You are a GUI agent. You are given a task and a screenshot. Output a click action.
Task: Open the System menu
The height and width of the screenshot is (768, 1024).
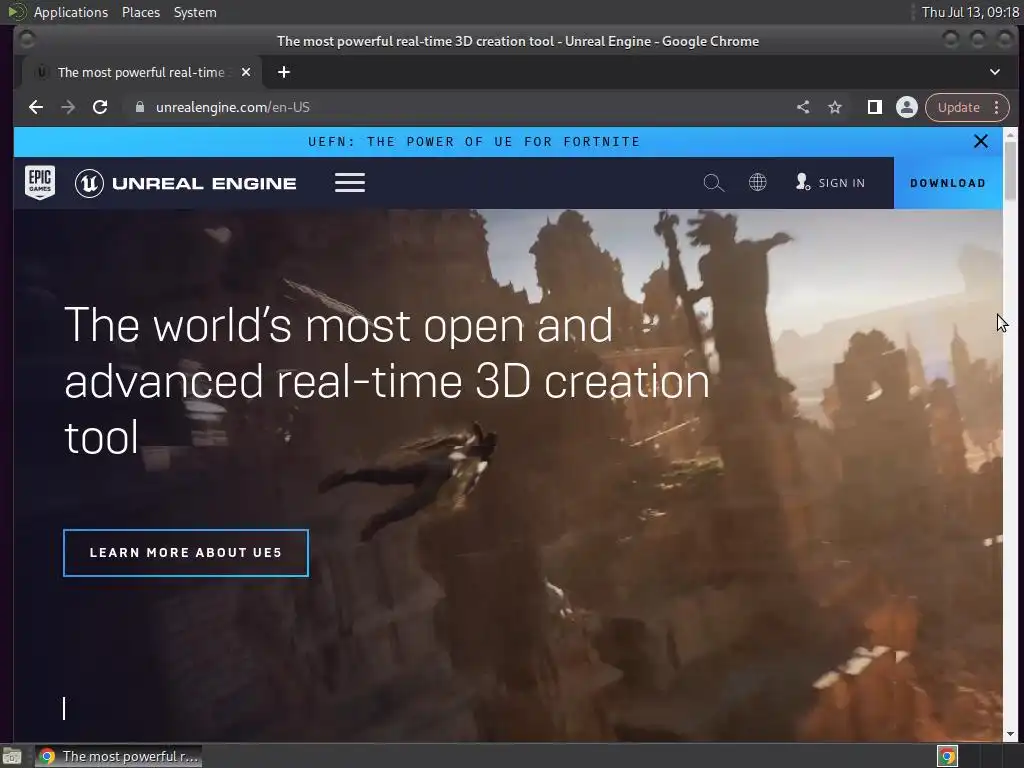pyautogui.click(x=195, y=12)
